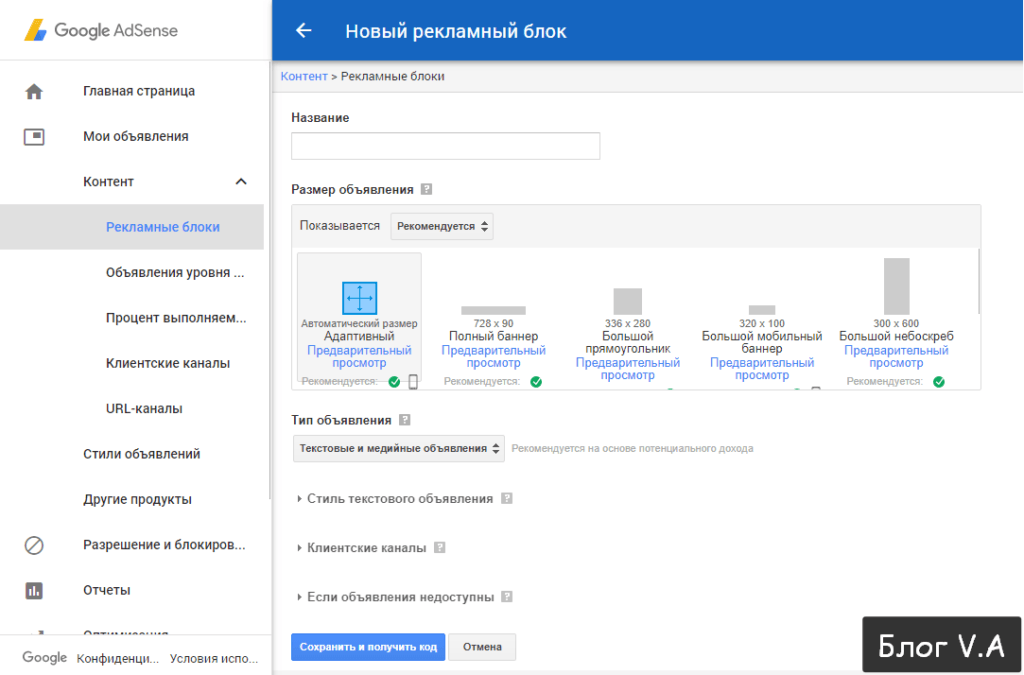Open the Рекомендуется size filter dropdown
The height and width of the screenshot is (675, 1024).
[x=442, y=227]
